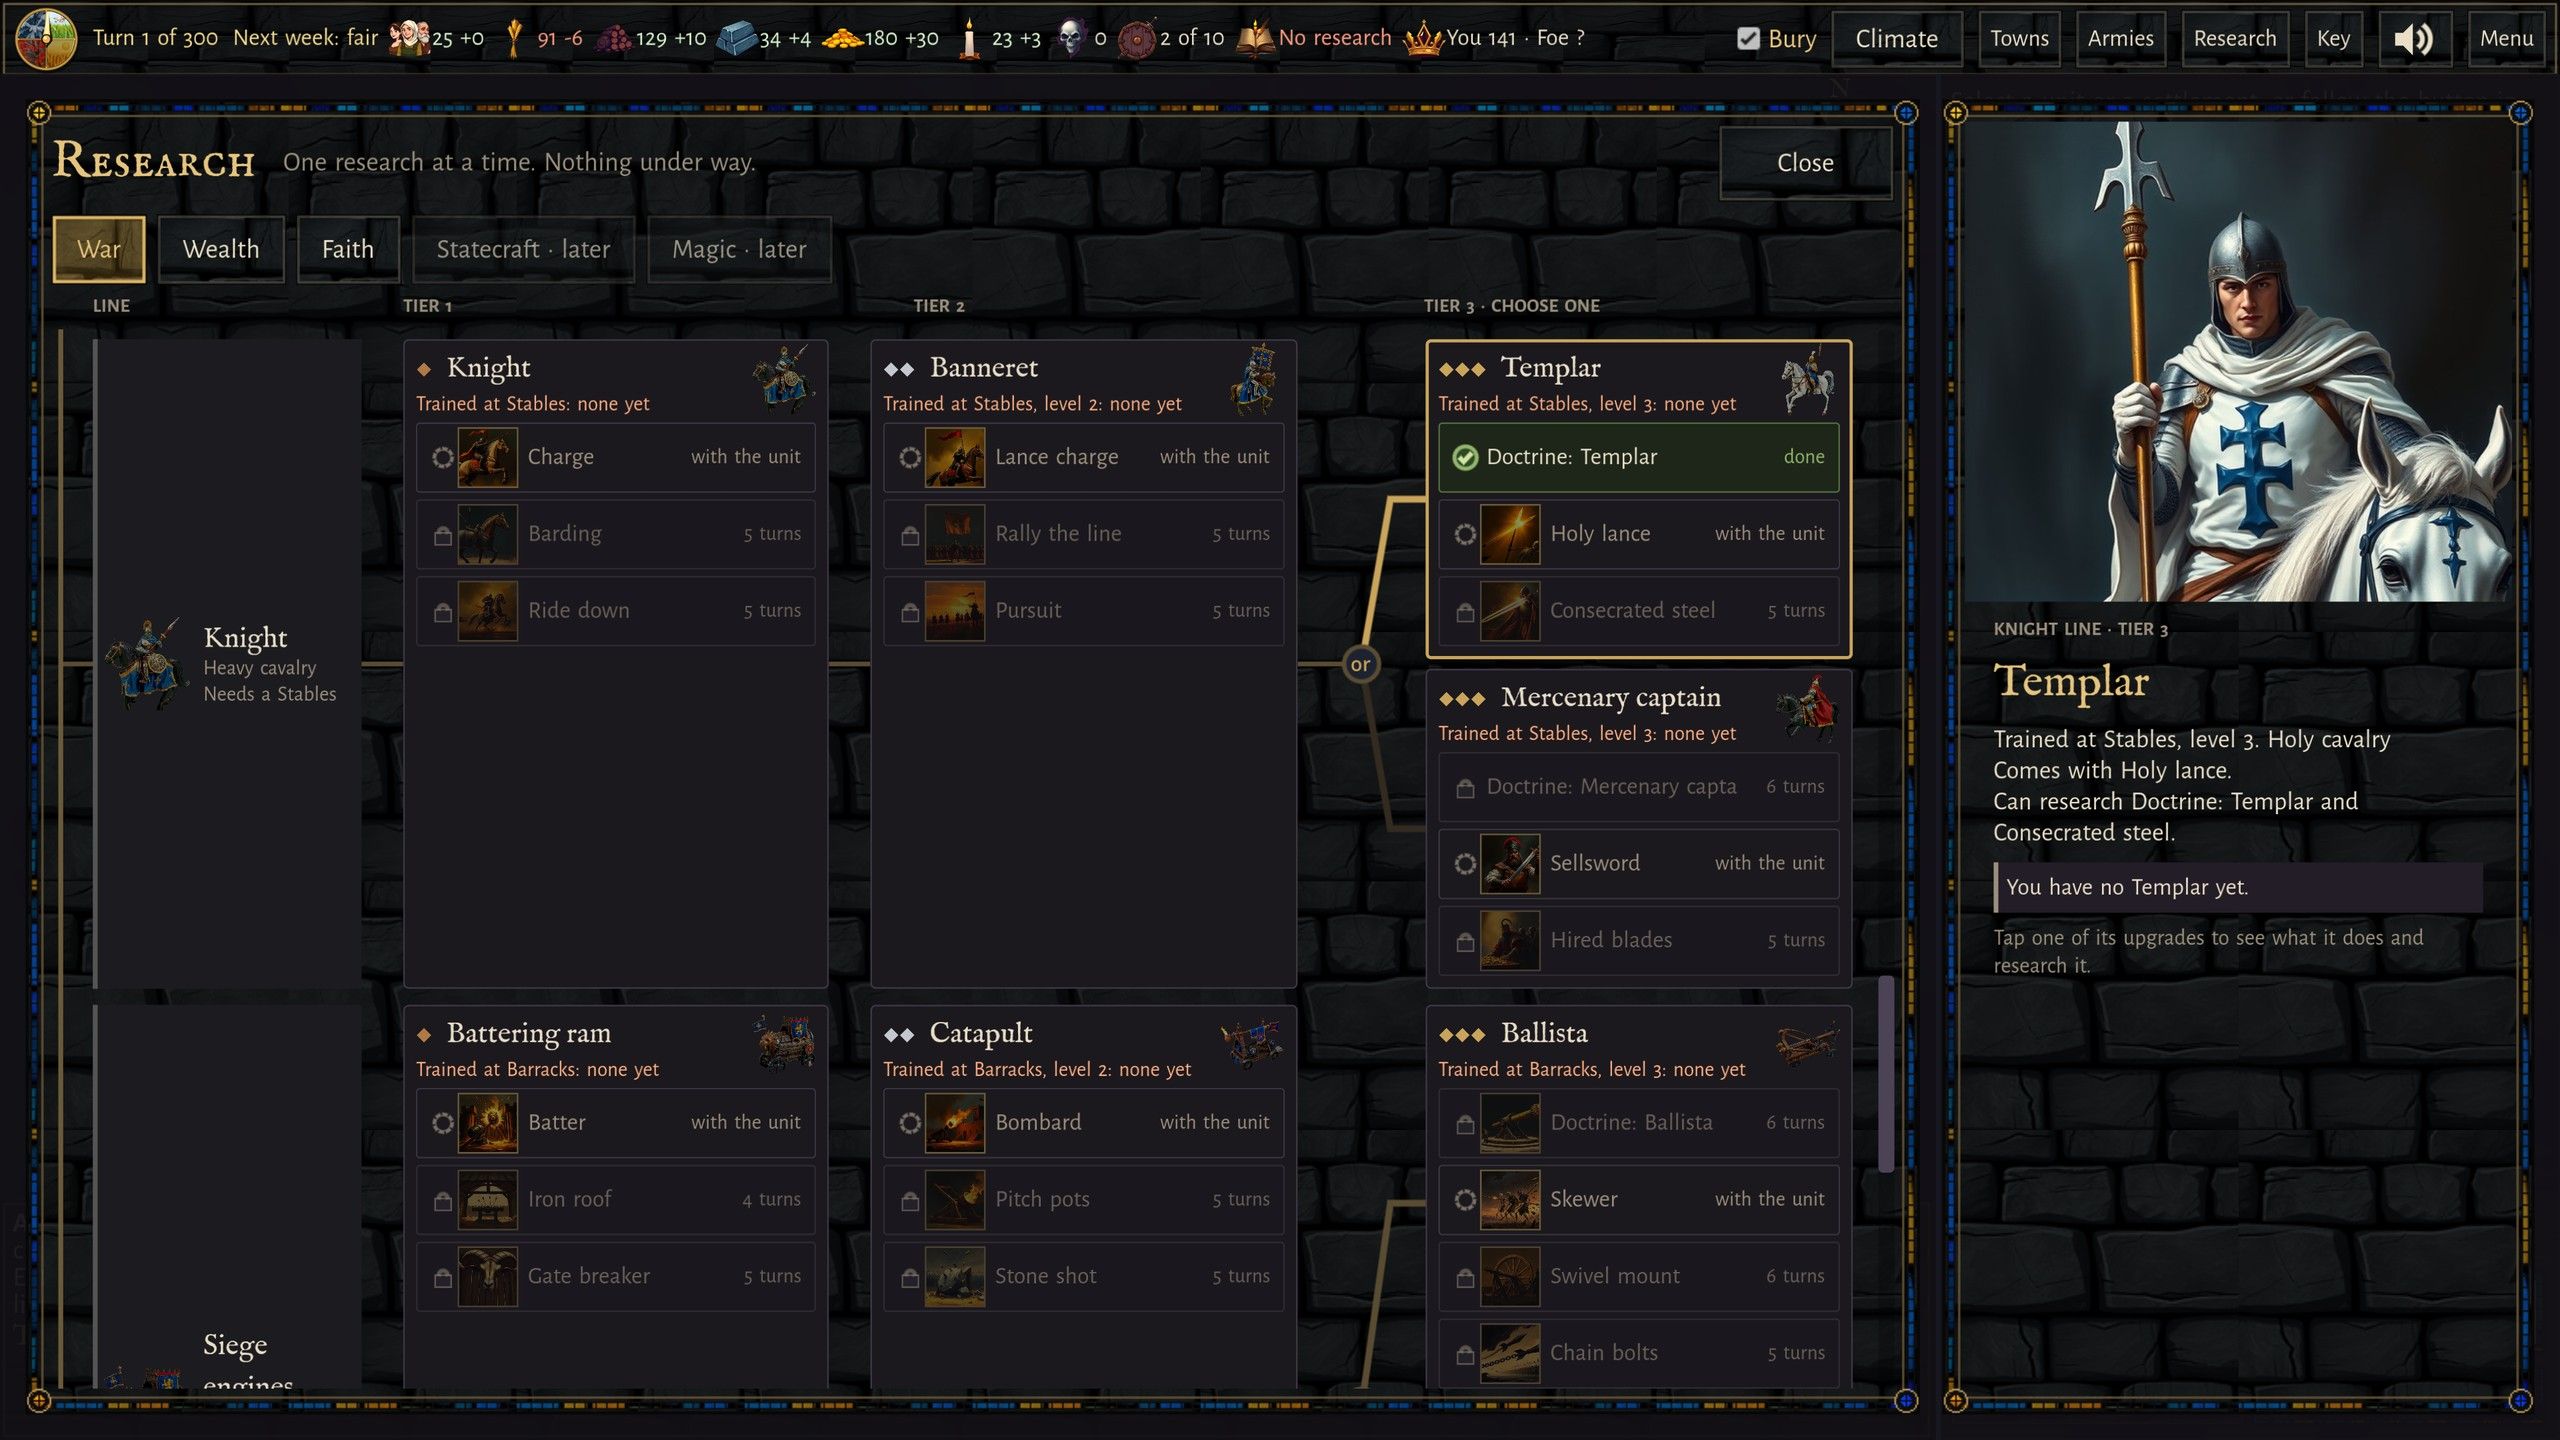Open the Climate panel
Screen dimensions: 2560x1440
(x=1896, y=39)
